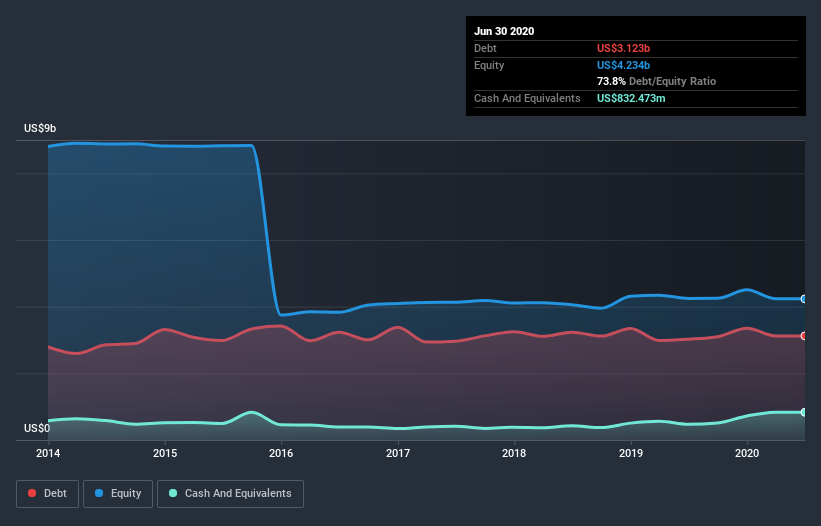Click the US$832.473m cash value
Viewport: 821px width, 526px height.
coord(631,98)
